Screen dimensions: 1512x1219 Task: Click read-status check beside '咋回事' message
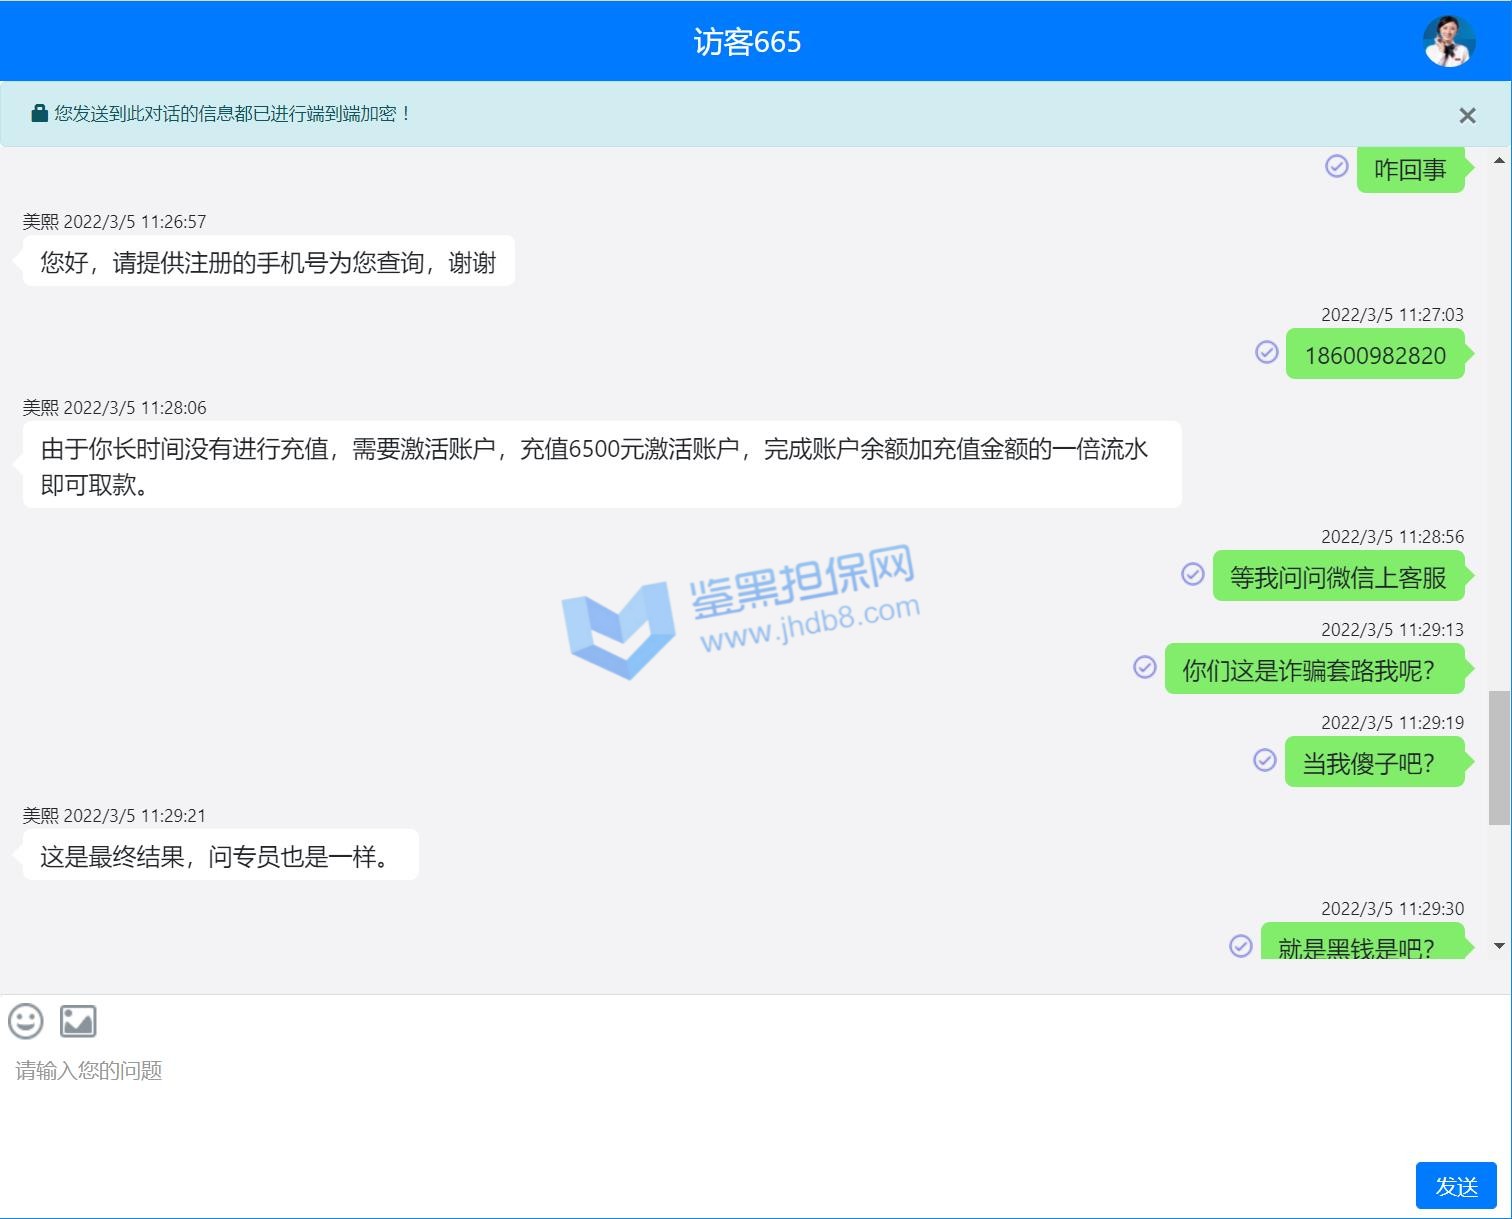(x=1337, y=166)
